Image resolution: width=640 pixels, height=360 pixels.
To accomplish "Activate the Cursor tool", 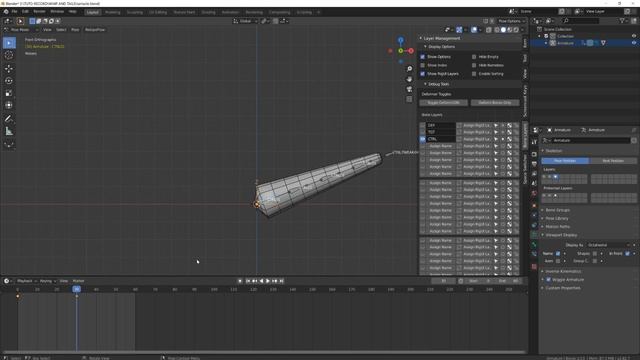I will pos(9,55).
